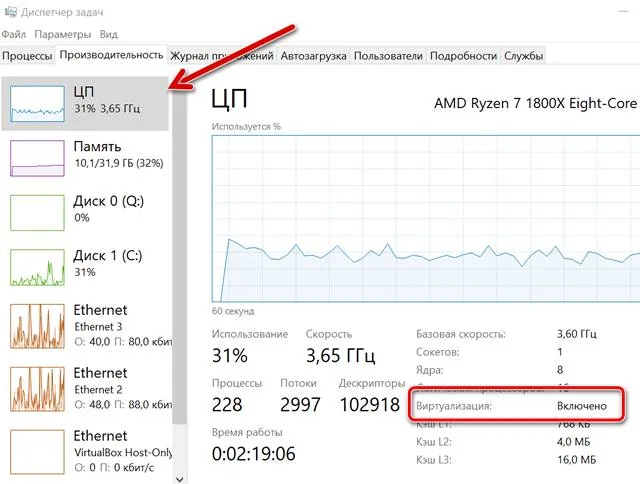
Task: Open the Параметры menu
Action: tap(64, 36)
